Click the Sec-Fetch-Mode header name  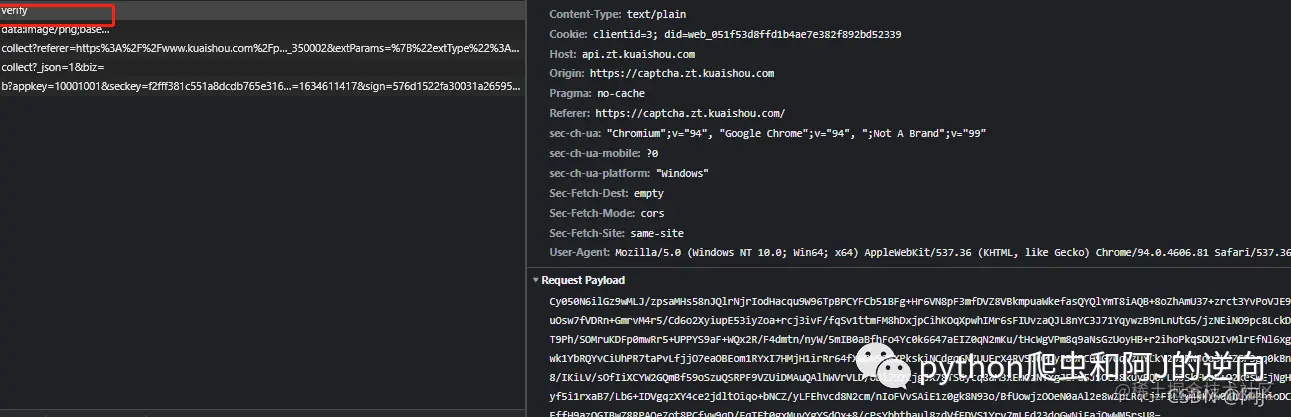(x=592, y=214)
